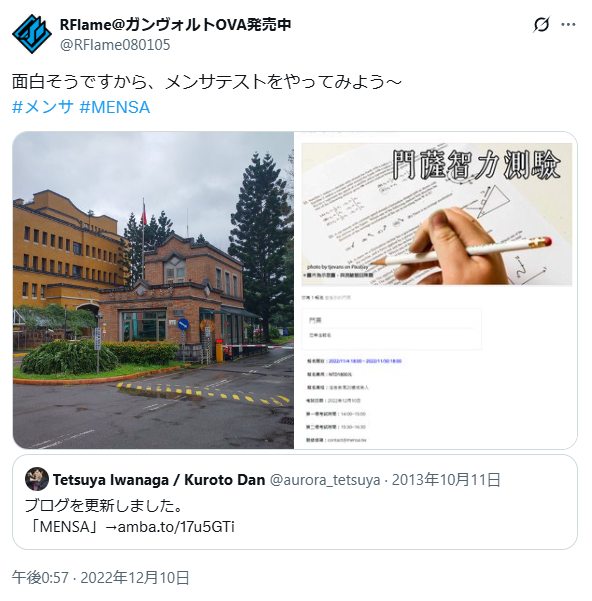View the brick building photo
The image size is (592, 601).
tap(153, 290)
